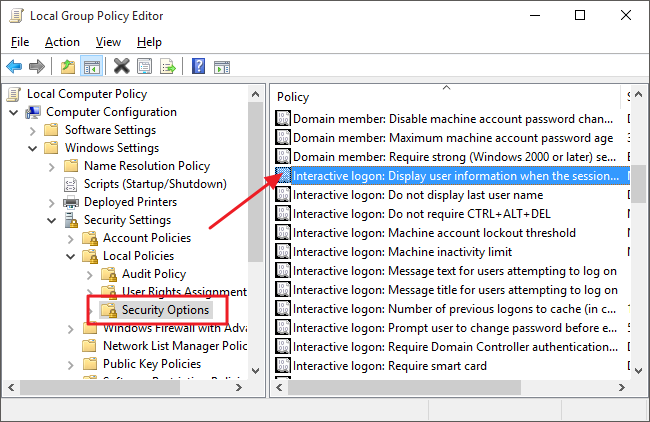The height and width of the screenshot is (422, 650).
Task: Toggle Show/Hide Console Tree toolbar icon
Action: click(90, 67)
